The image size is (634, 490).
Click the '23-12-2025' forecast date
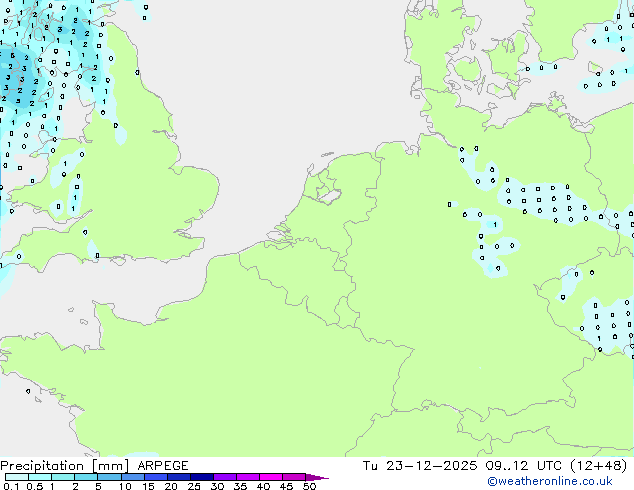(431, 466)
